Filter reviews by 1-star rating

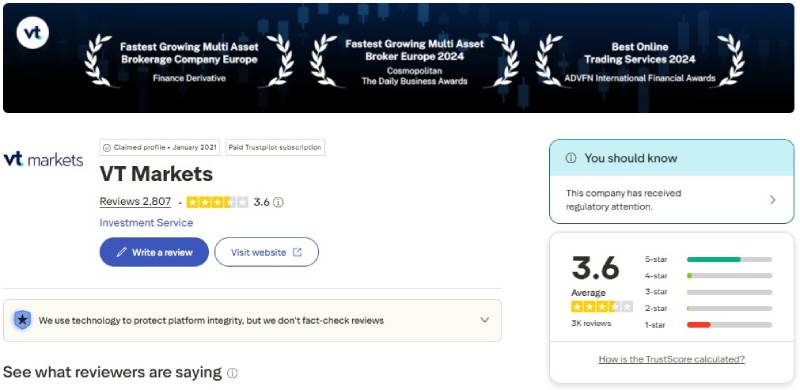[x=709, y=325]
